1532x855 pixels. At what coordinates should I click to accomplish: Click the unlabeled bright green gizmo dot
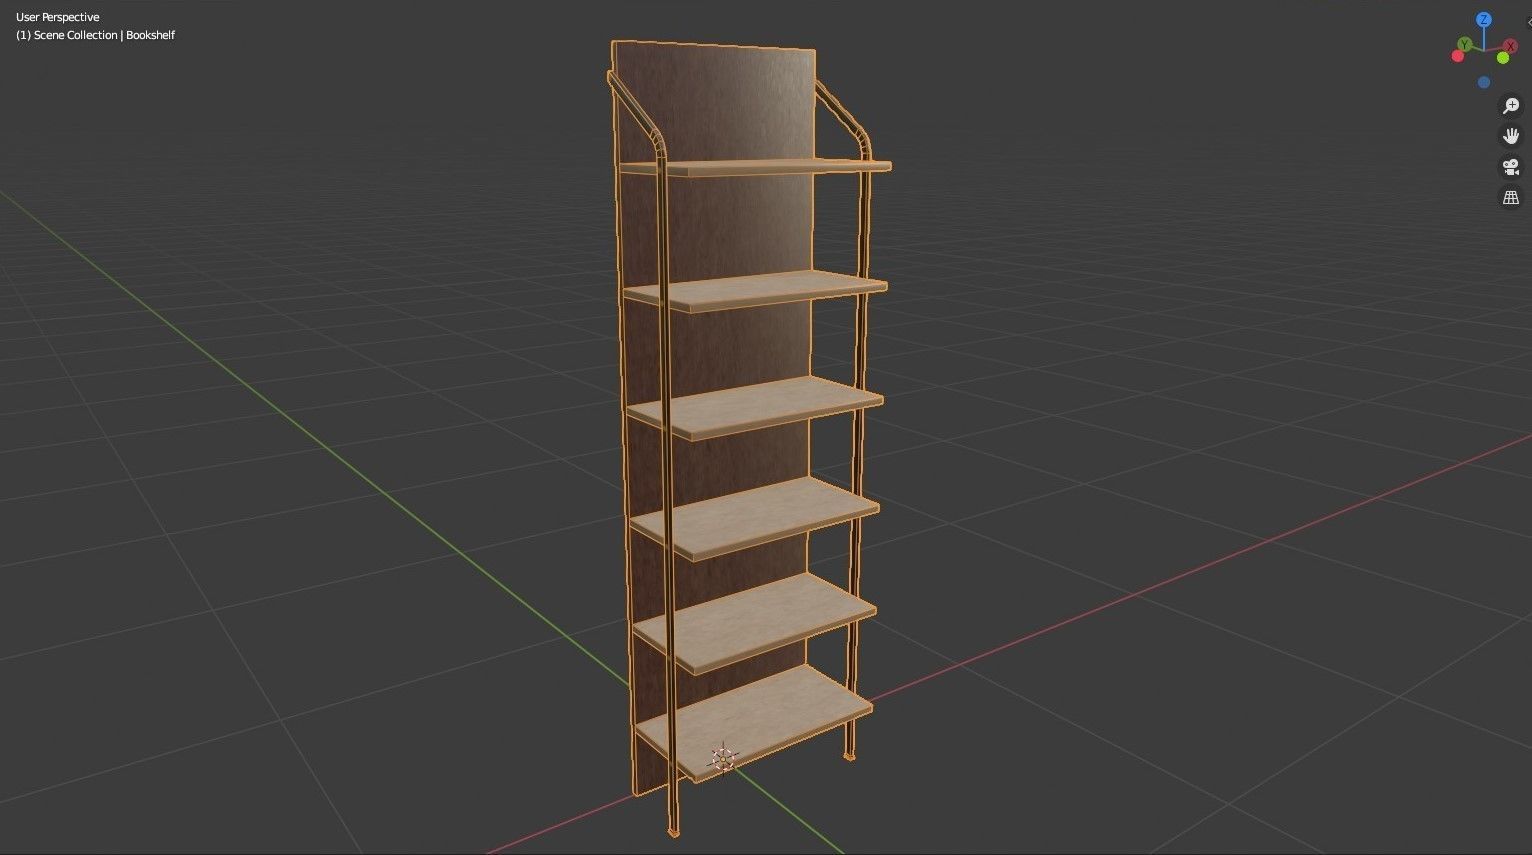(x=1505, y=58)
